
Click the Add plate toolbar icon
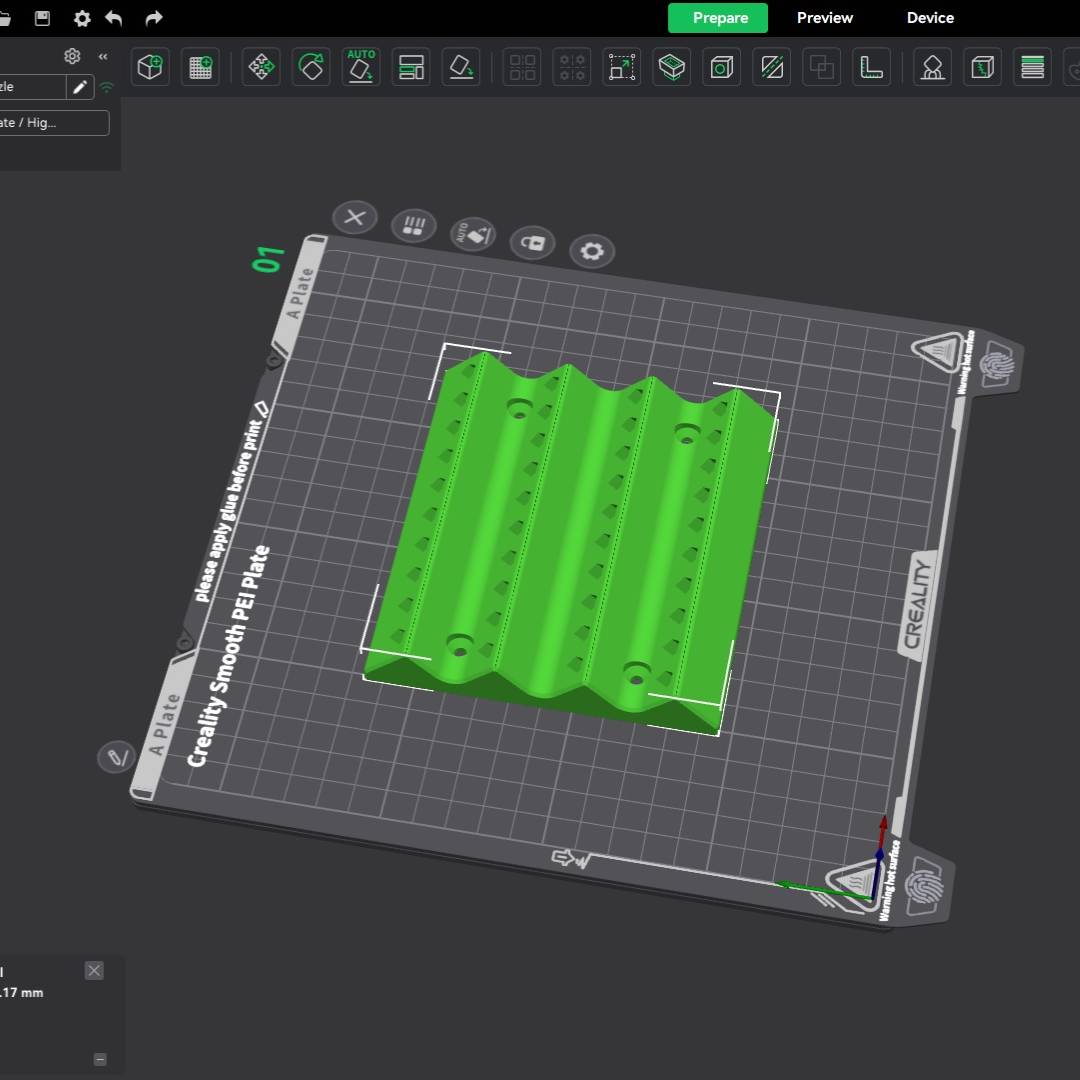[201, 67]
